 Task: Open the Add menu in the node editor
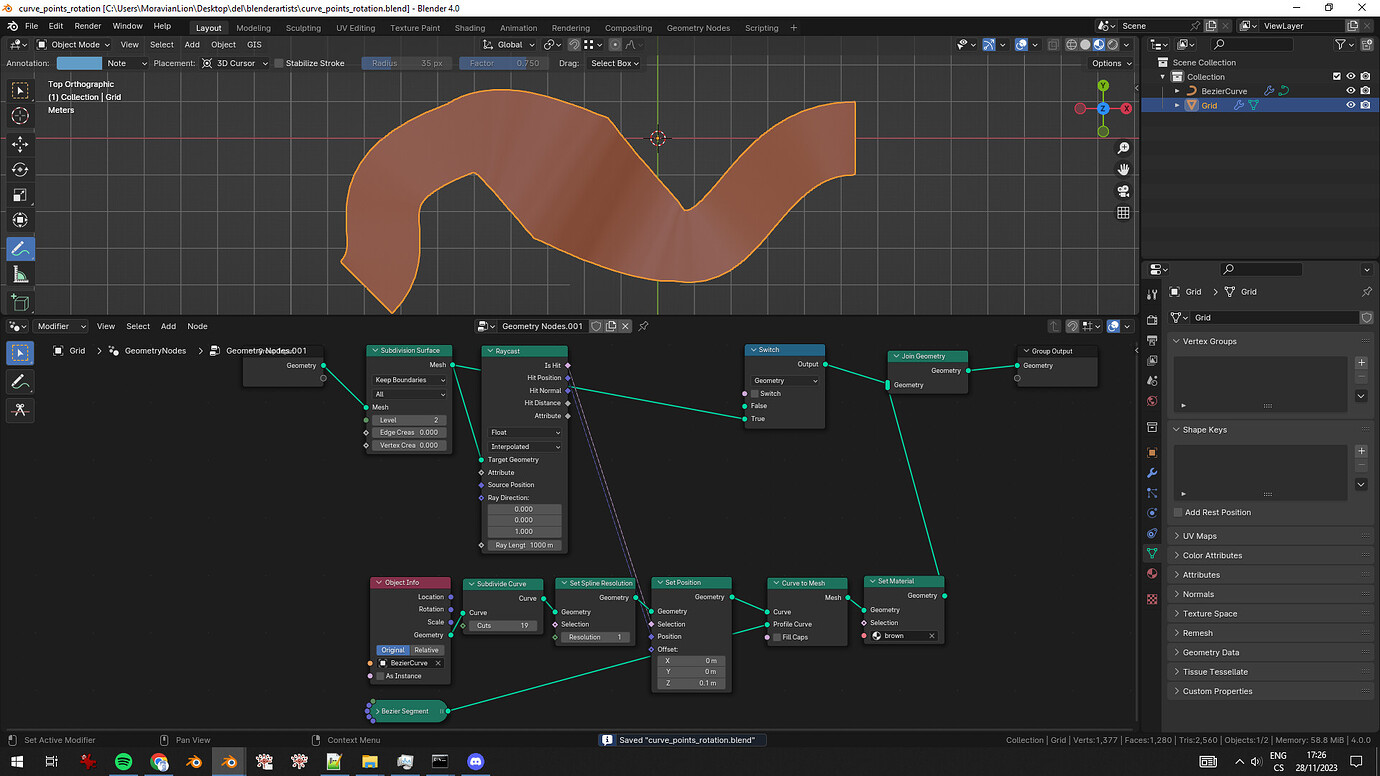click(168, 326)
